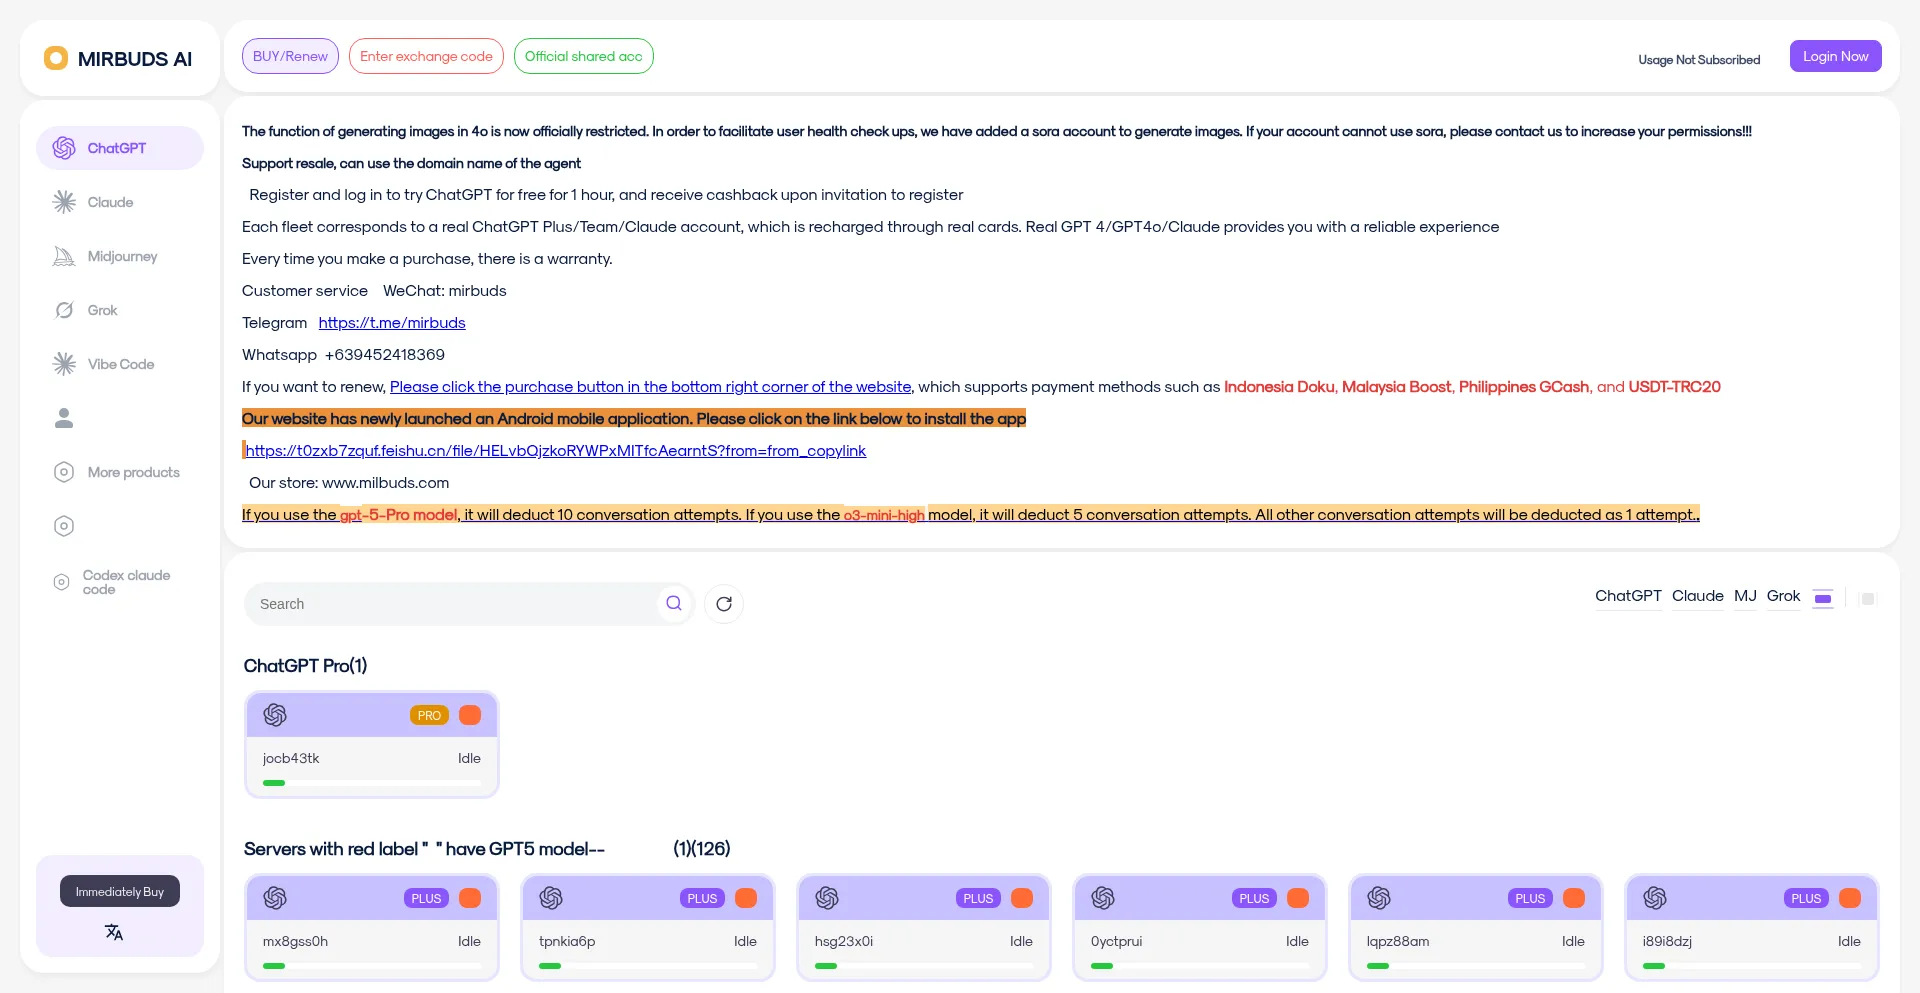The height and width of the screenshot is (993, 1920).
Task: Click the PLUS badge on the lqpz88am card
Action: pyautogui.click(x=1530, y=899)
